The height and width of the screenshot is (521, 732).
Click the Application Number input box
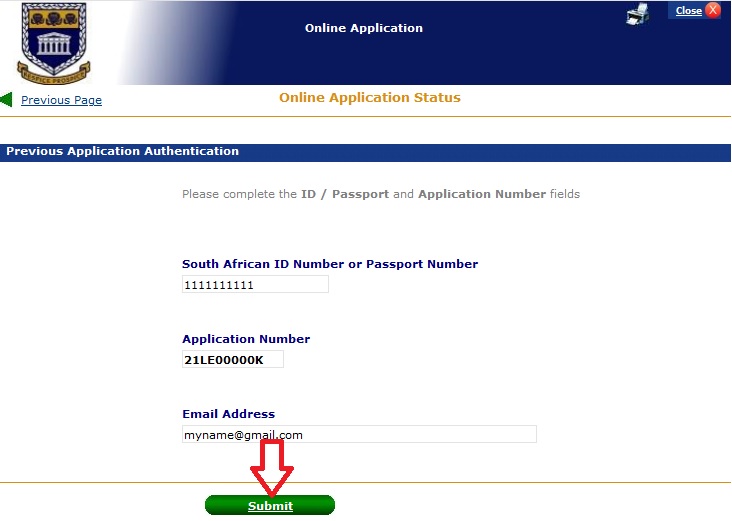pos(233,359)
